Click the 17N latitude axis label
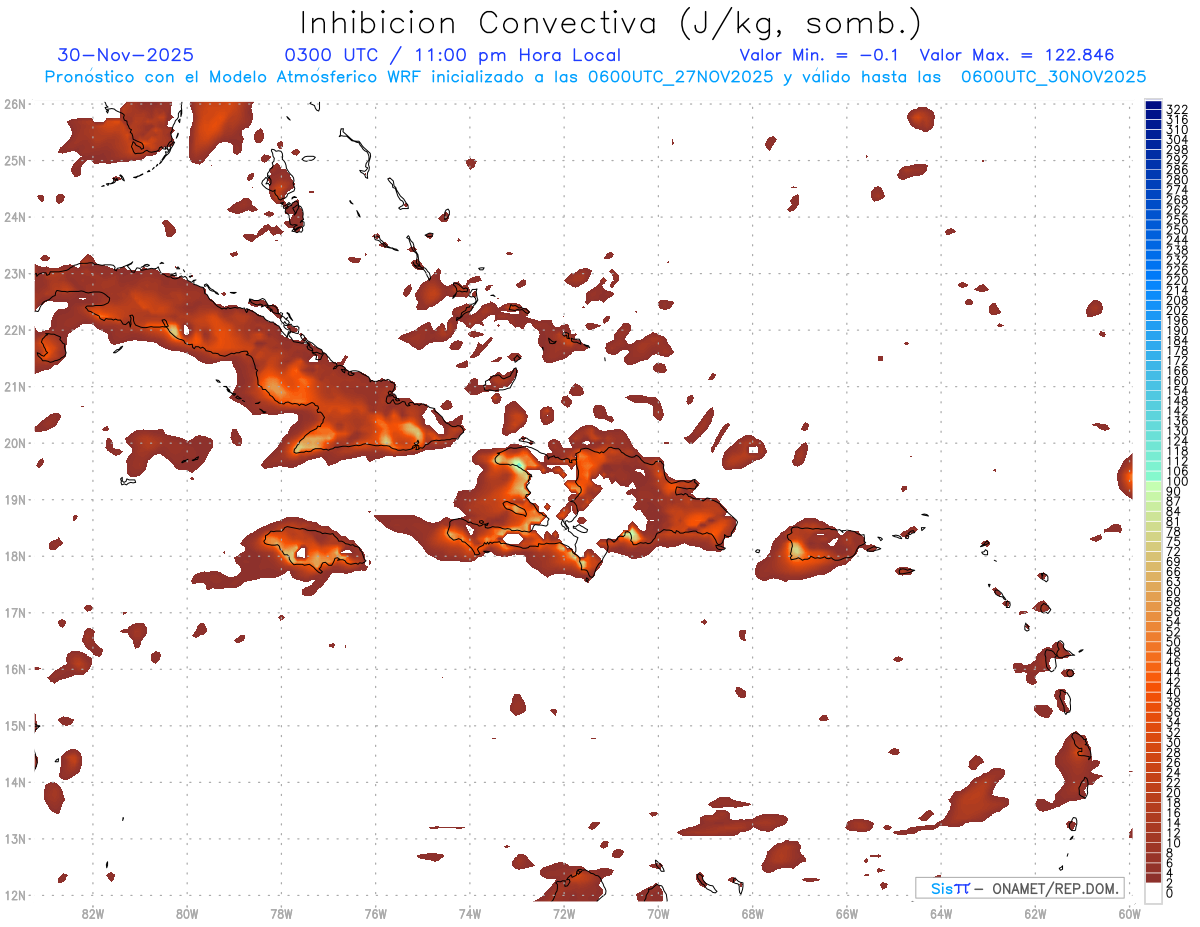Image resolution: width=1200 pixels, height=927 pixels. 15,612
